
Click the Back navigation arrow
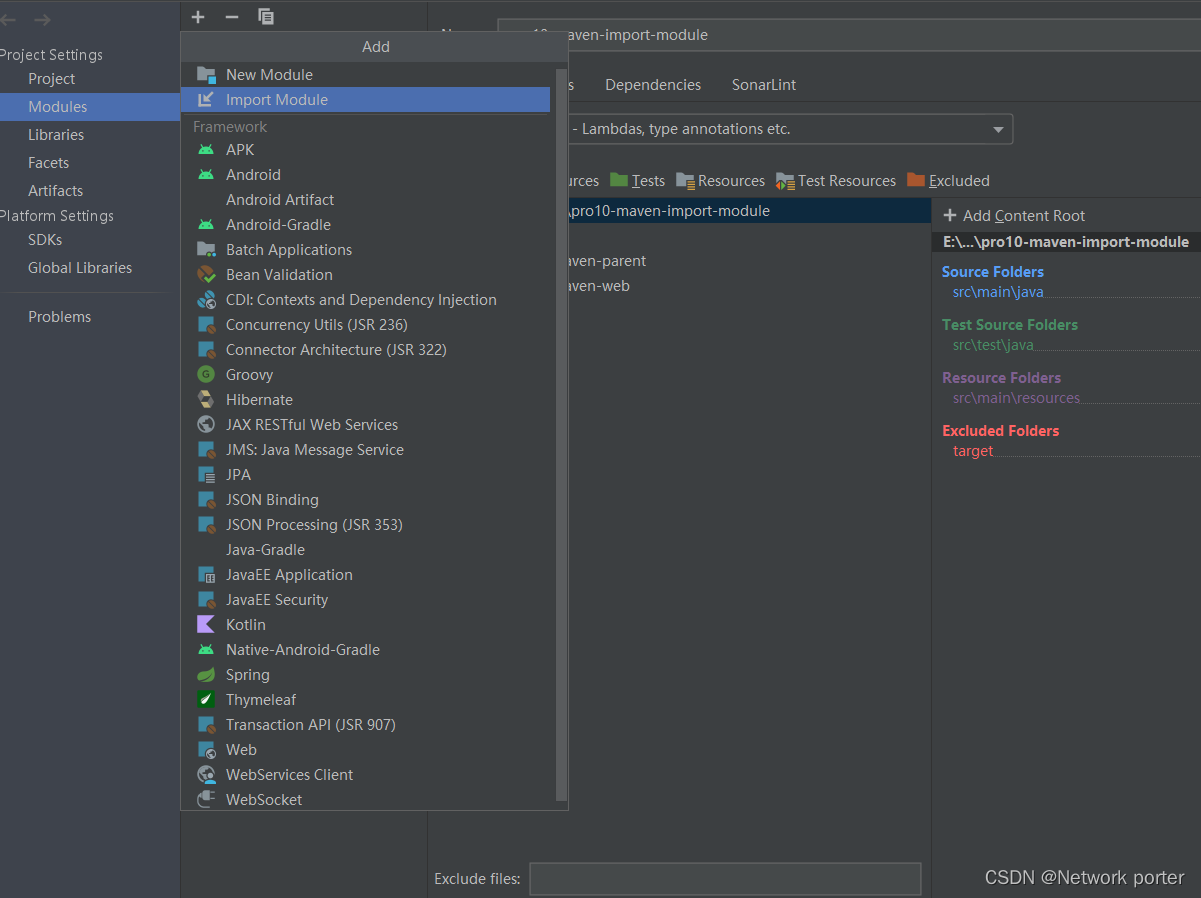(9, 20)
